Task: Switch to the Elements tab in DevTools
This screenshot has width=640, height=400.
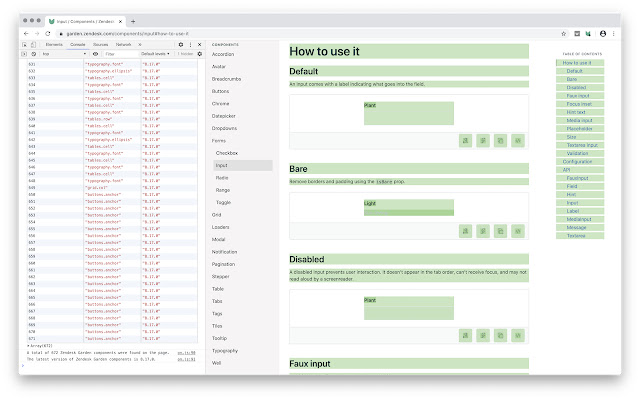Action: [54, 44]
